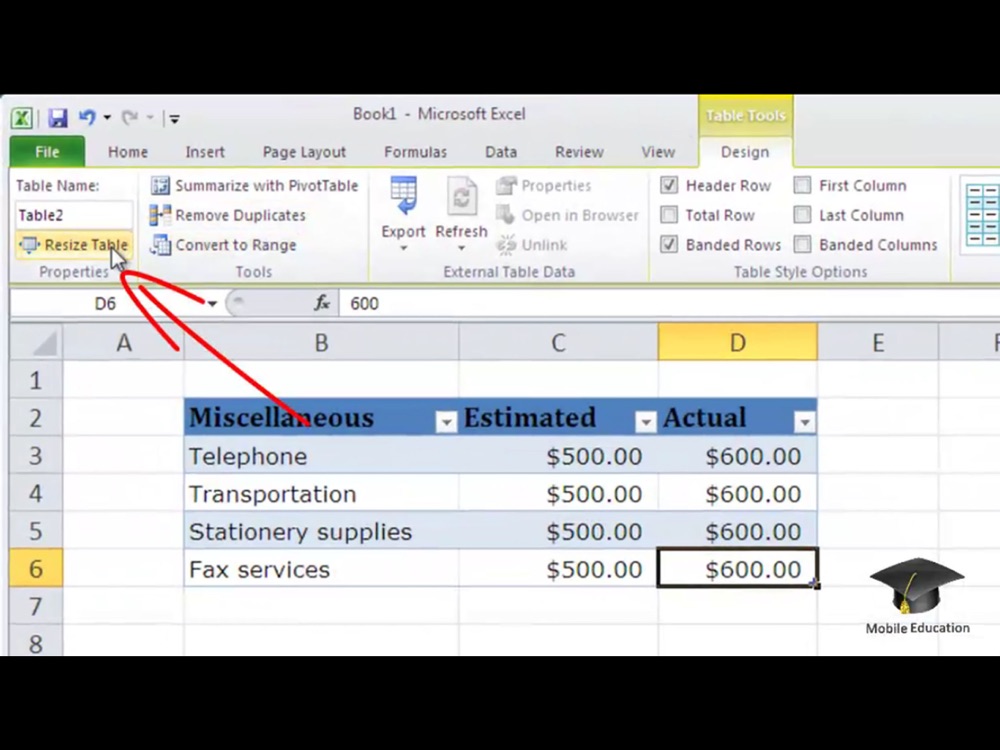Click the Resize Table button
Viewport: 1000px width, 750px height.
[x=73, y=245]
